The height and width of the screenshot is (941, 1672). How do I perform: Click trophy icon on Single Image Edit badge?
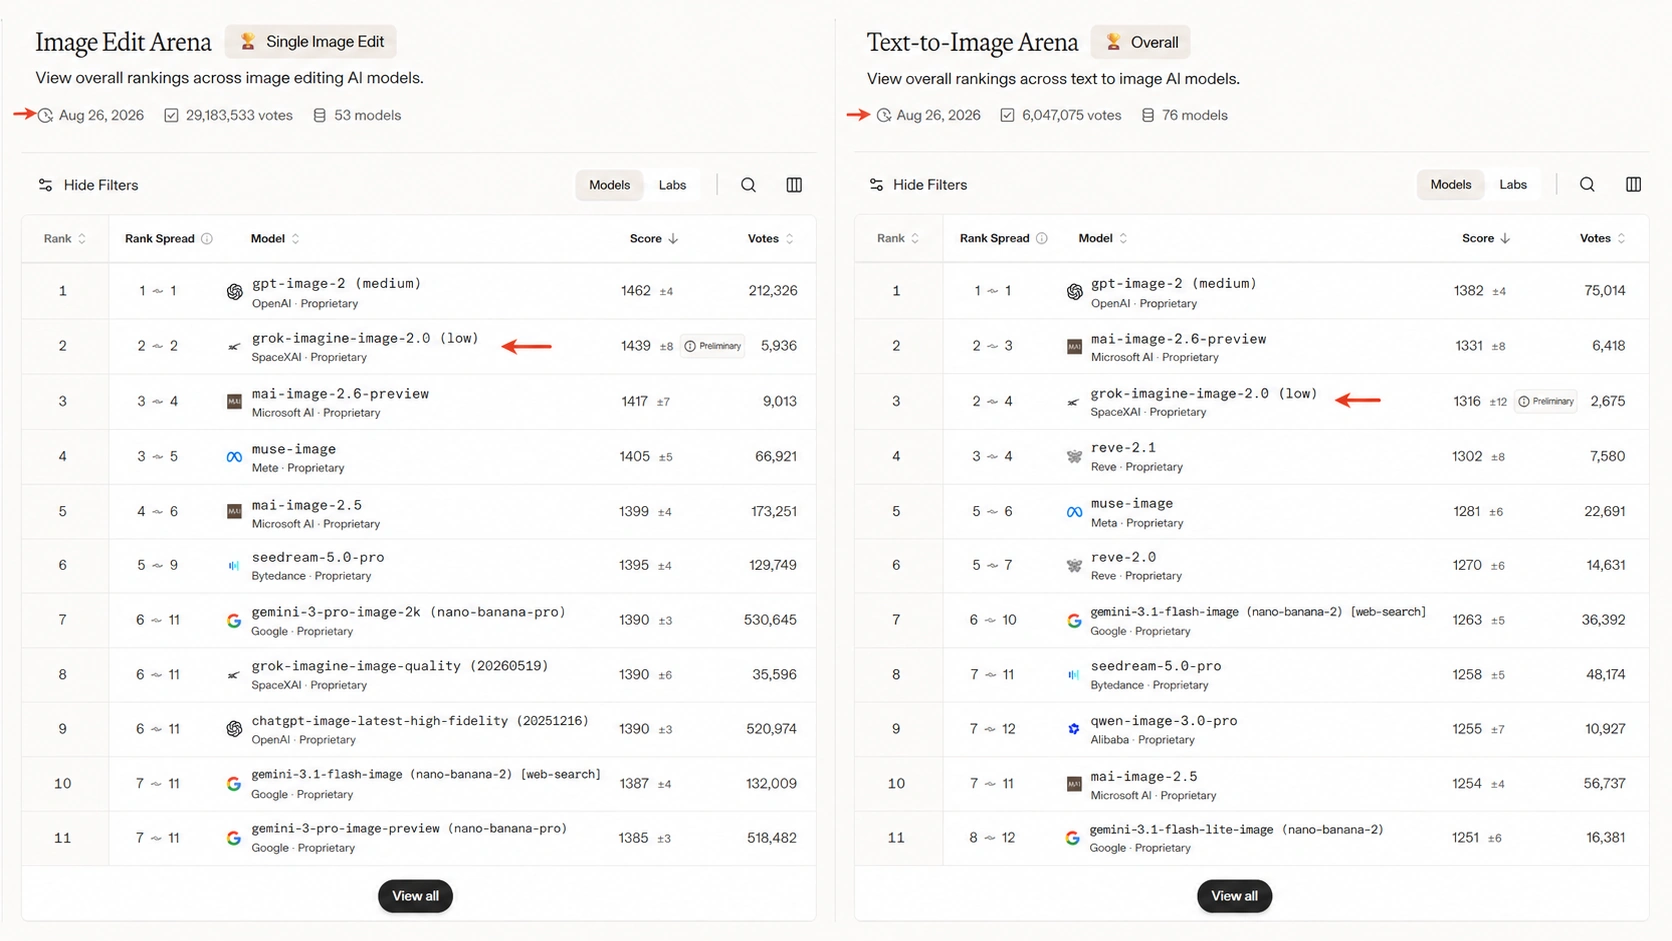pos(248,41)
